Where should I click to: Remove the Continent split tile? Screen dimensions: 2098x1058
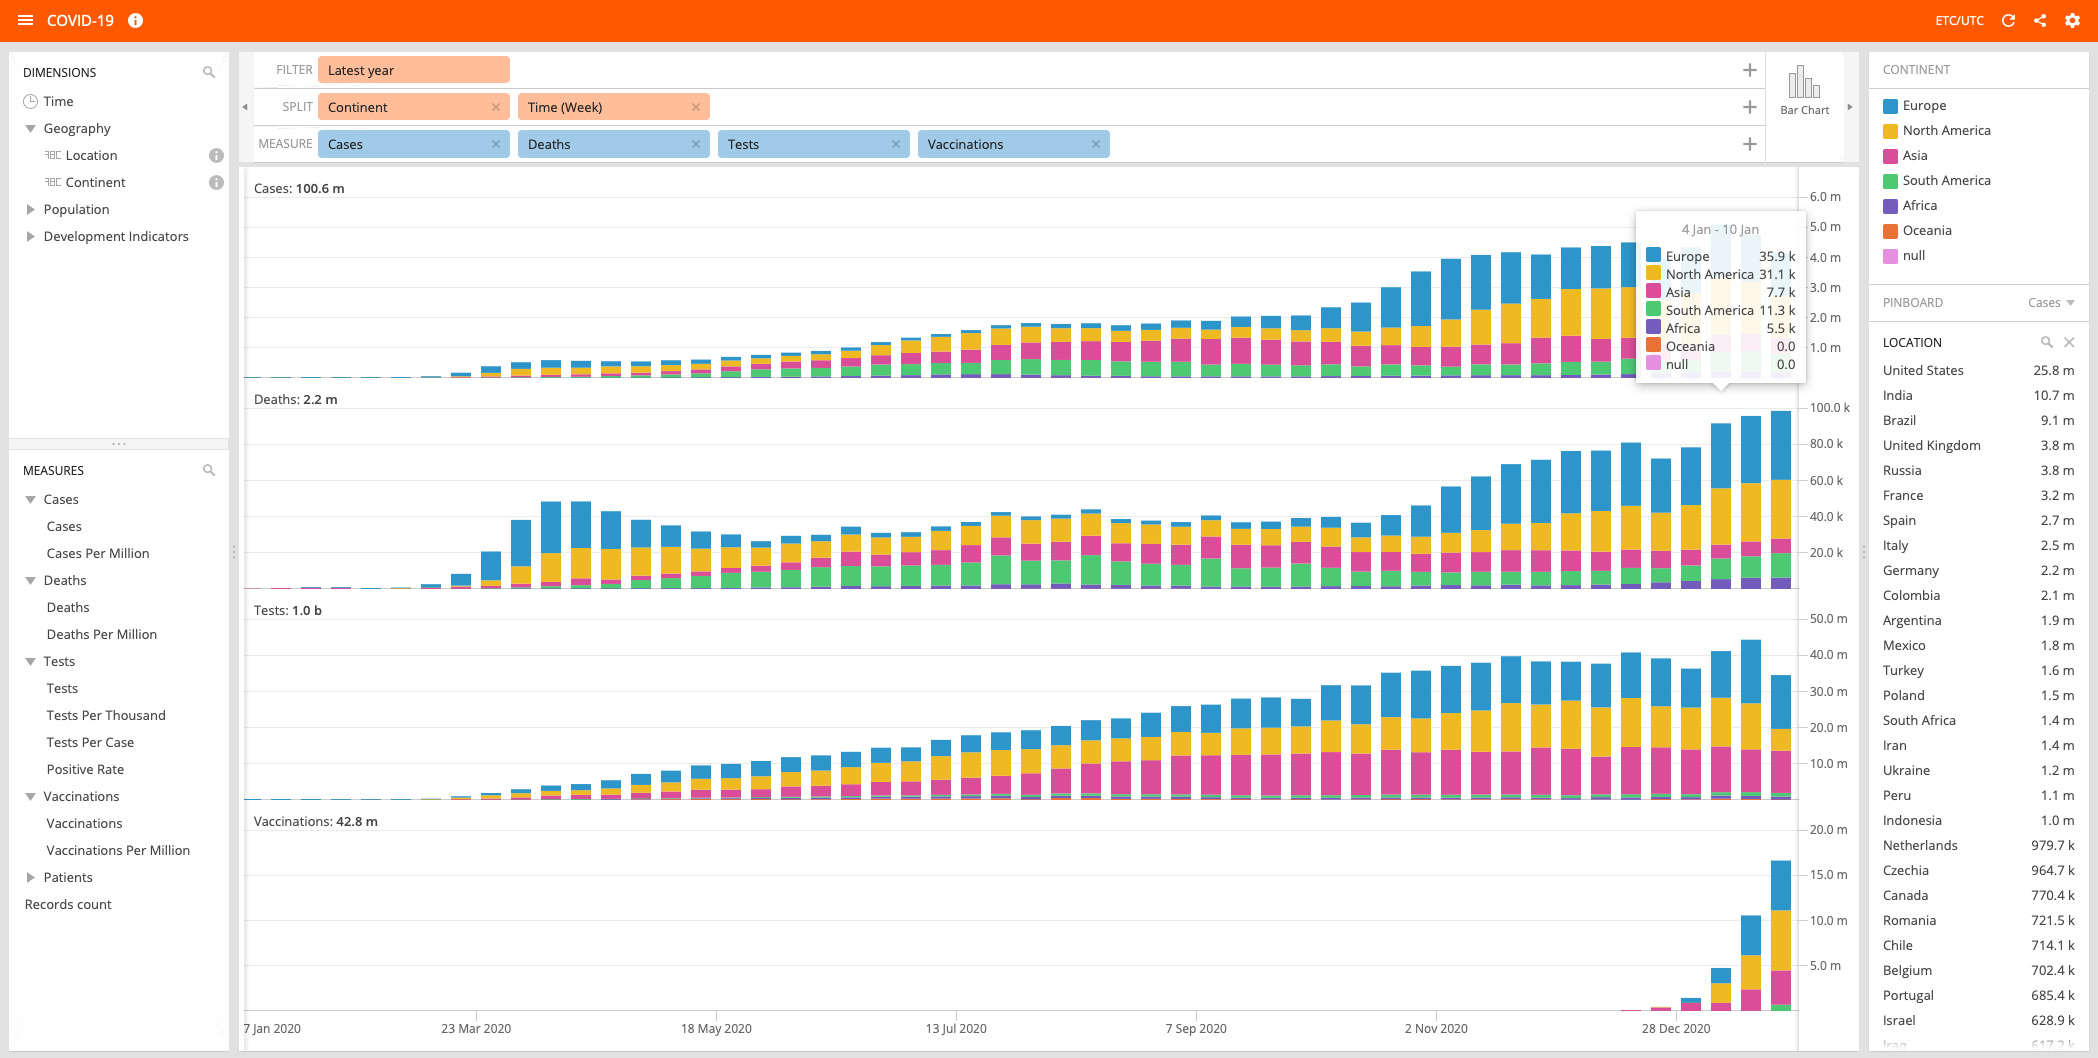(x=496, y=107)
